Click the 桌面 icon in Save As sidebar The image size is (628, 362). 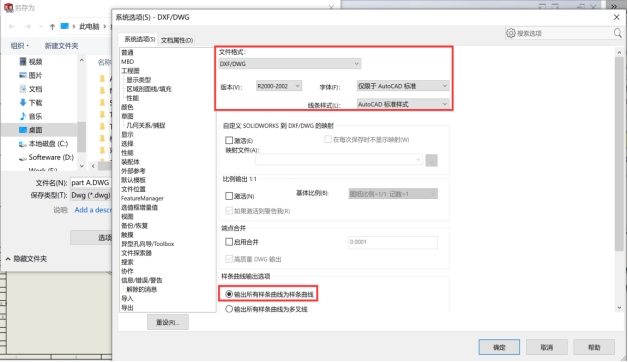23,130
